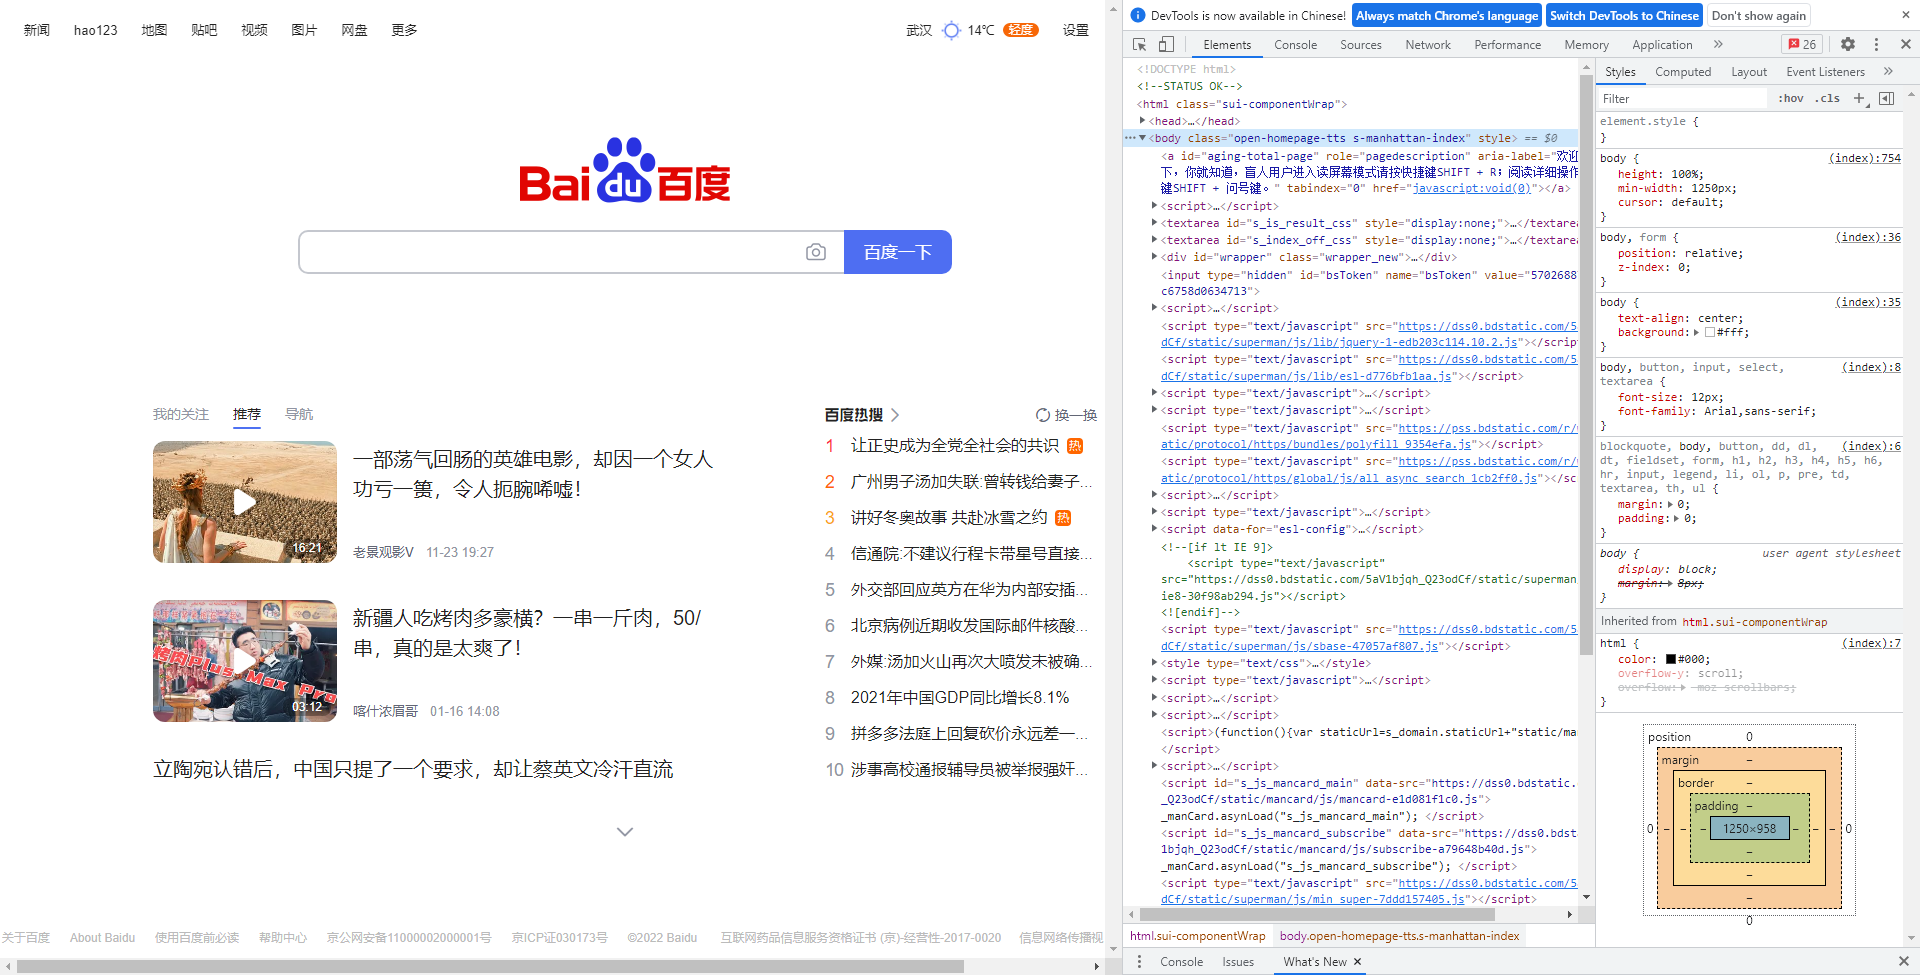Select body breadcrumb open-homepage-tts
Viewport: 1920px width, 975px height.
tap(1399, 937)
